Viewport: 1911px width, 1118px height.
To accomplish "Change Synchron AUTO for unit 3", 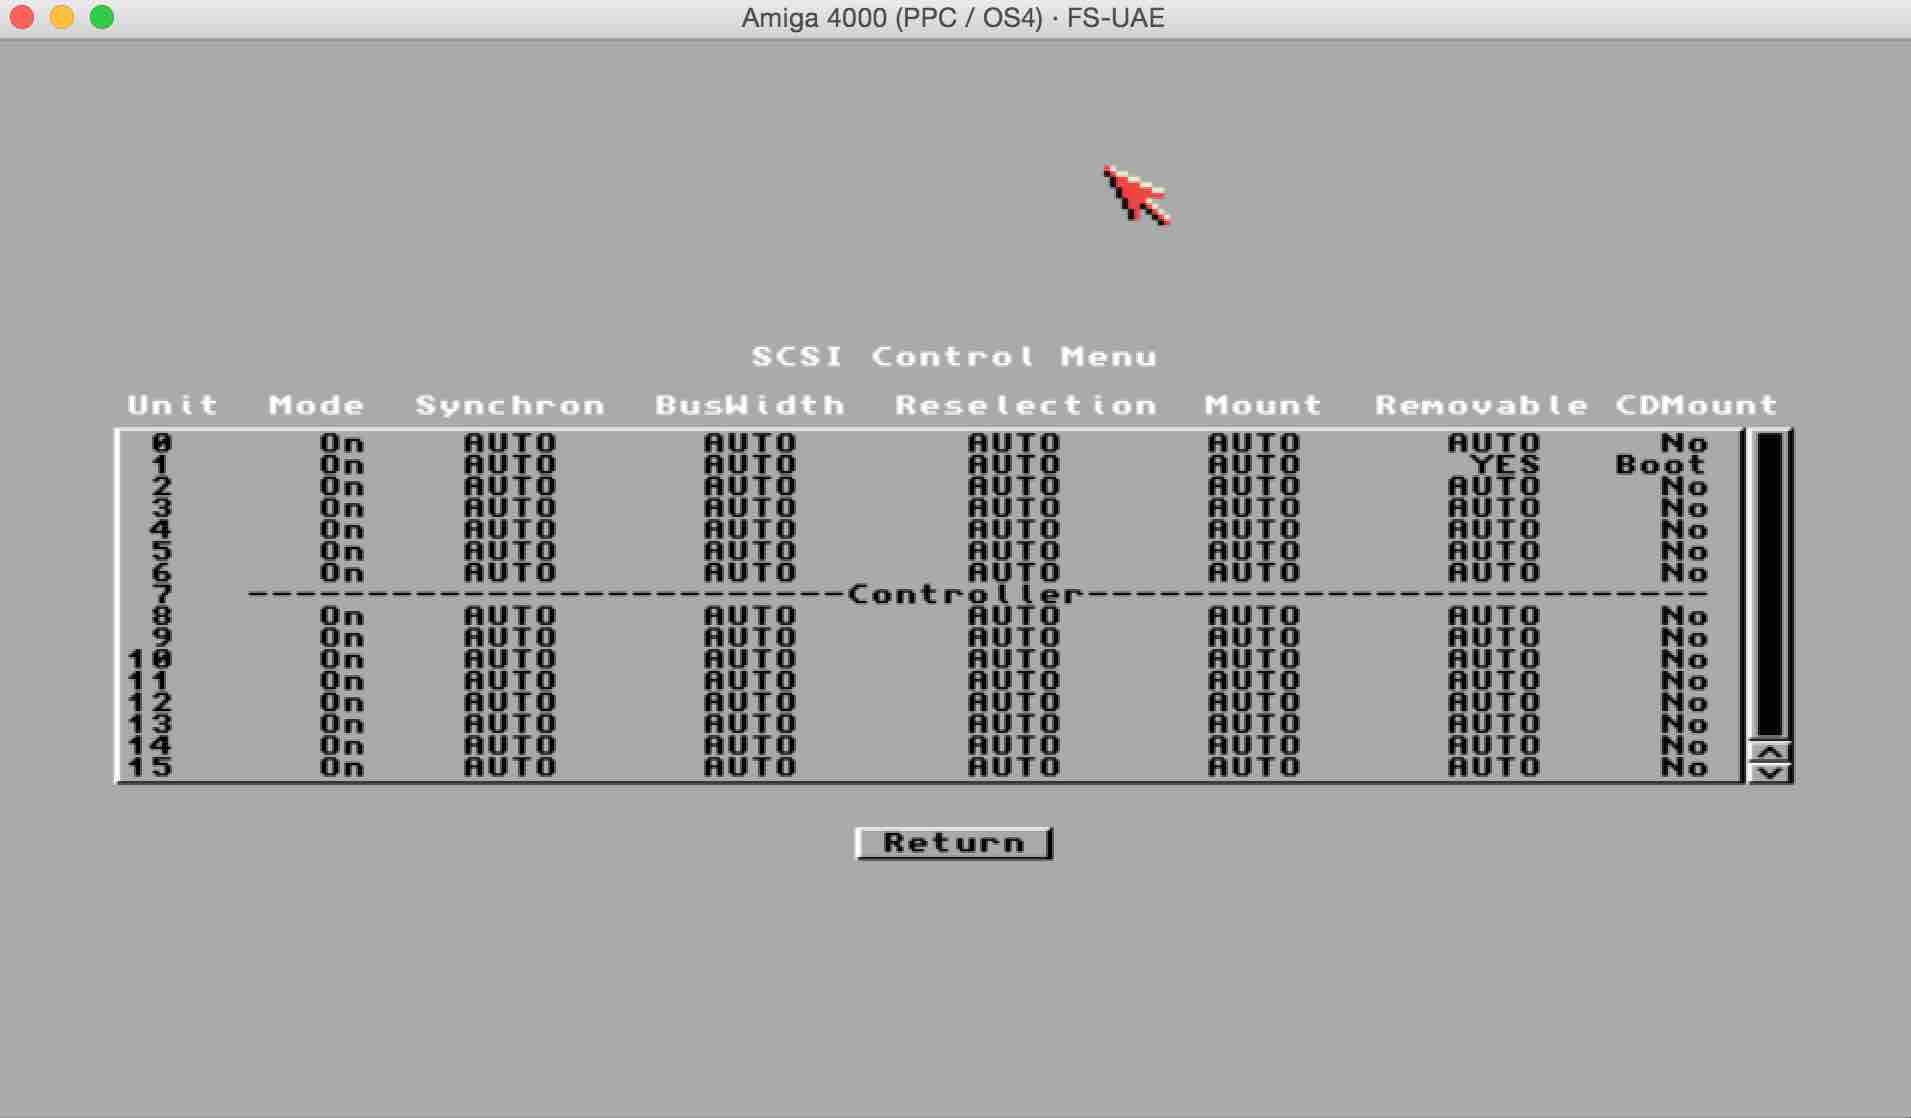I will pos(510,508).
